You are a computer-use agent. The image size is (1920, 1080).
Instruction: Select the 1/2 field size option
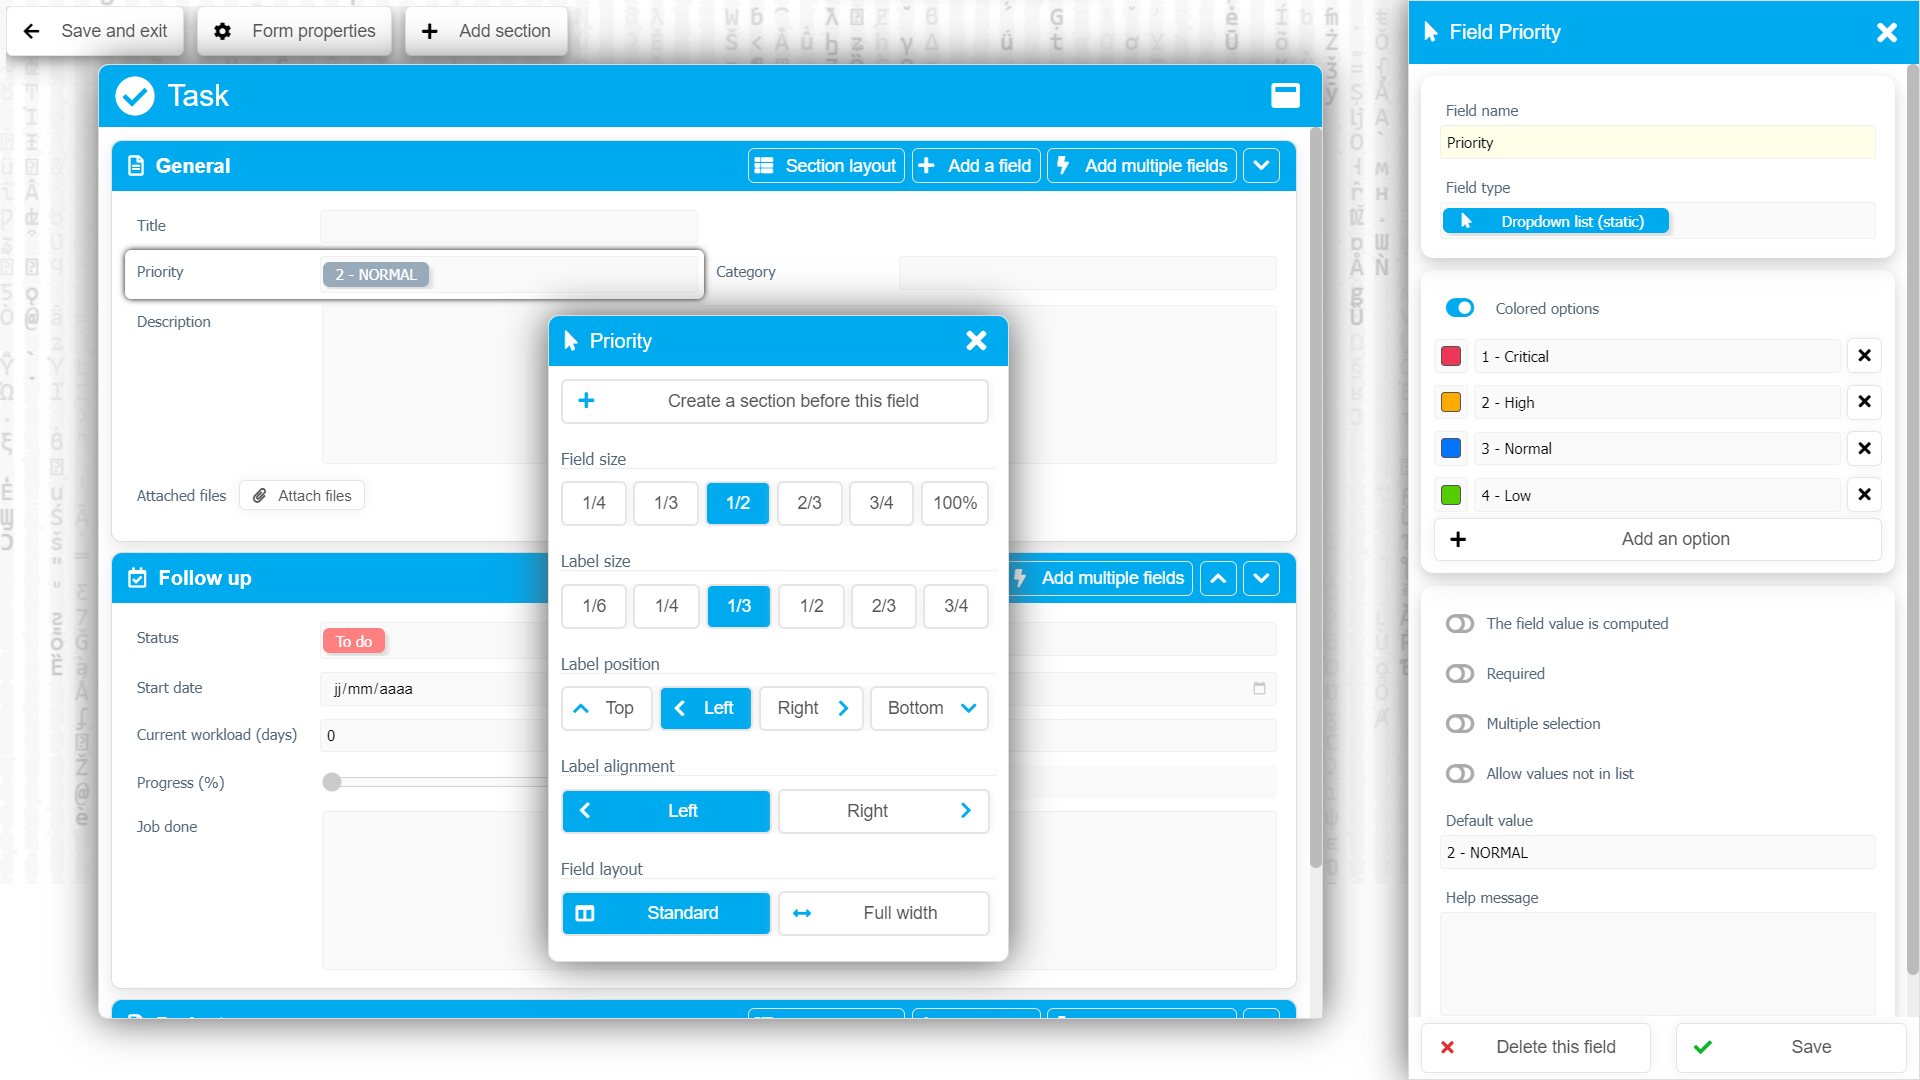point(737,501)
